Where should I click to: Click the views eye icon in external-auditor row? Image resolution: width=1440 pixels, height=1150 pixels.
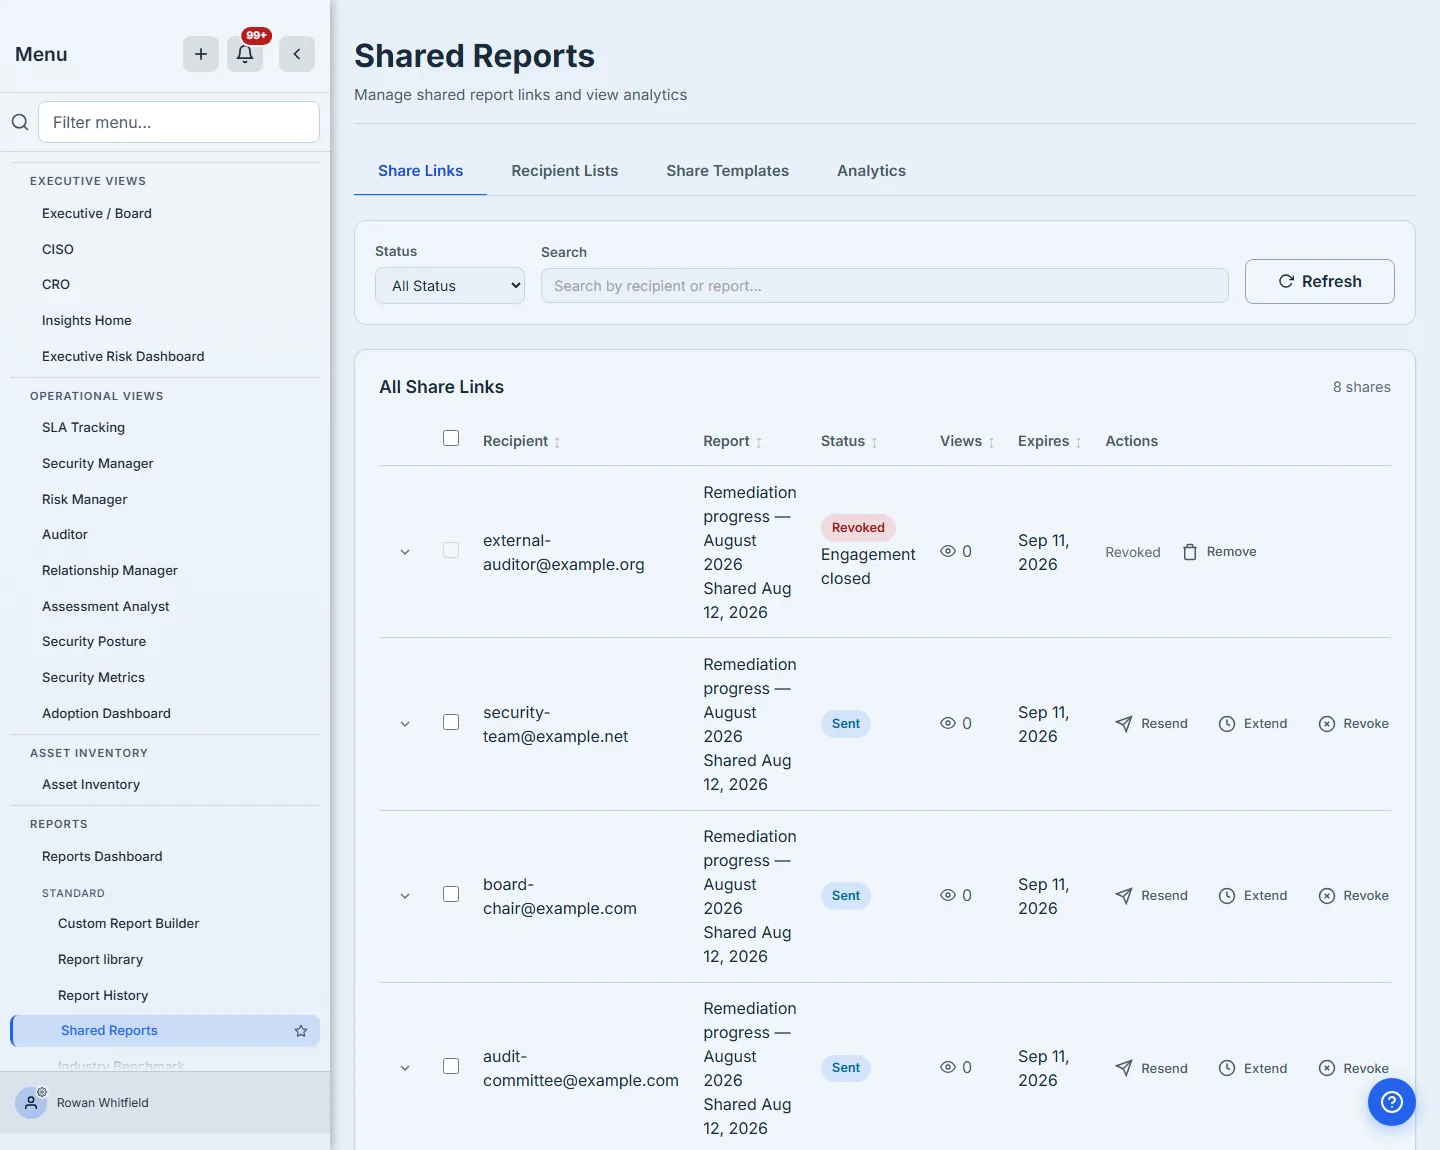click(x=948, y=551)
